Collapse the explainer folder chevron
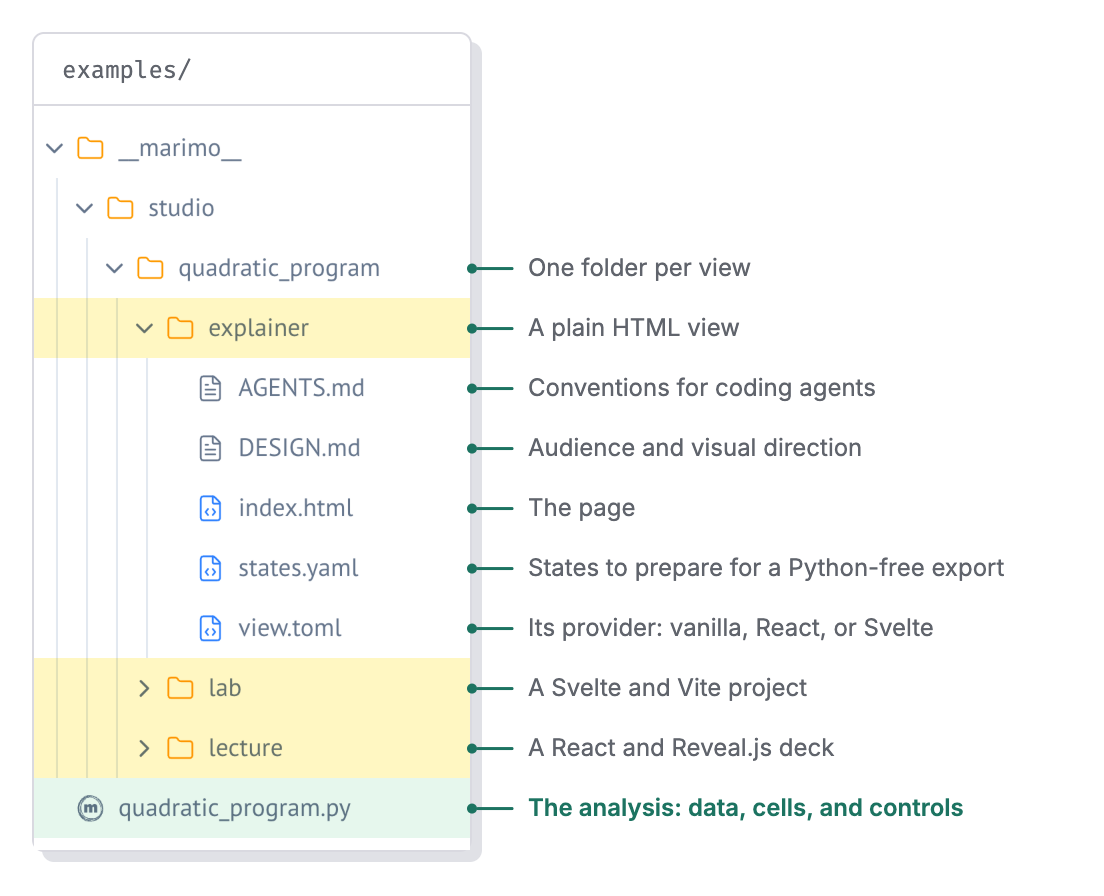Viewport: 1104px width, 896px height. tap(144, 328)
